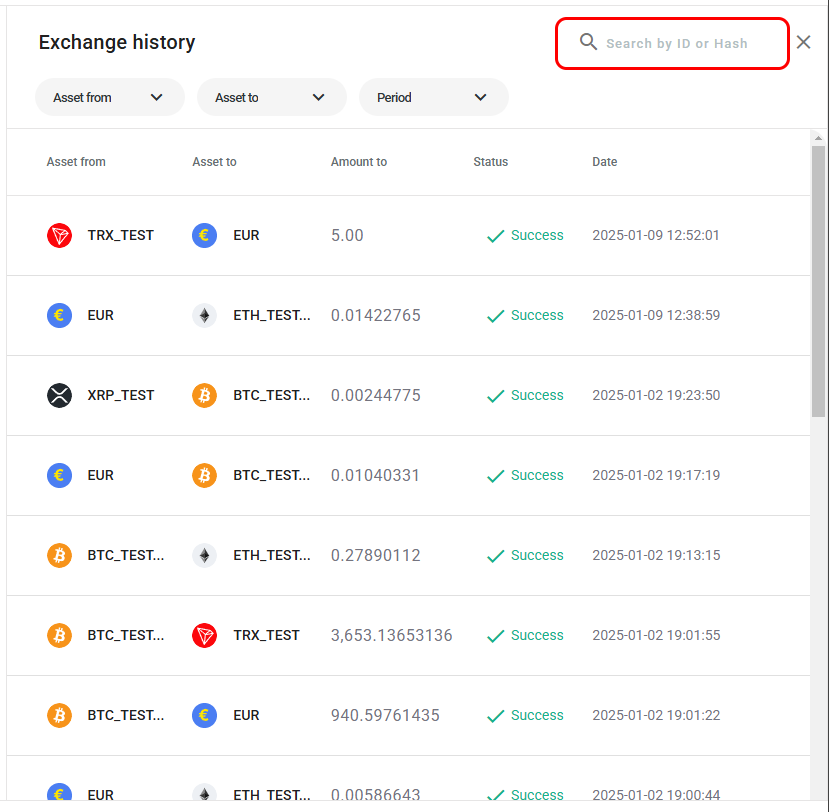Open the Period dropdown filter
829x812 pixels.
[433, 97]
